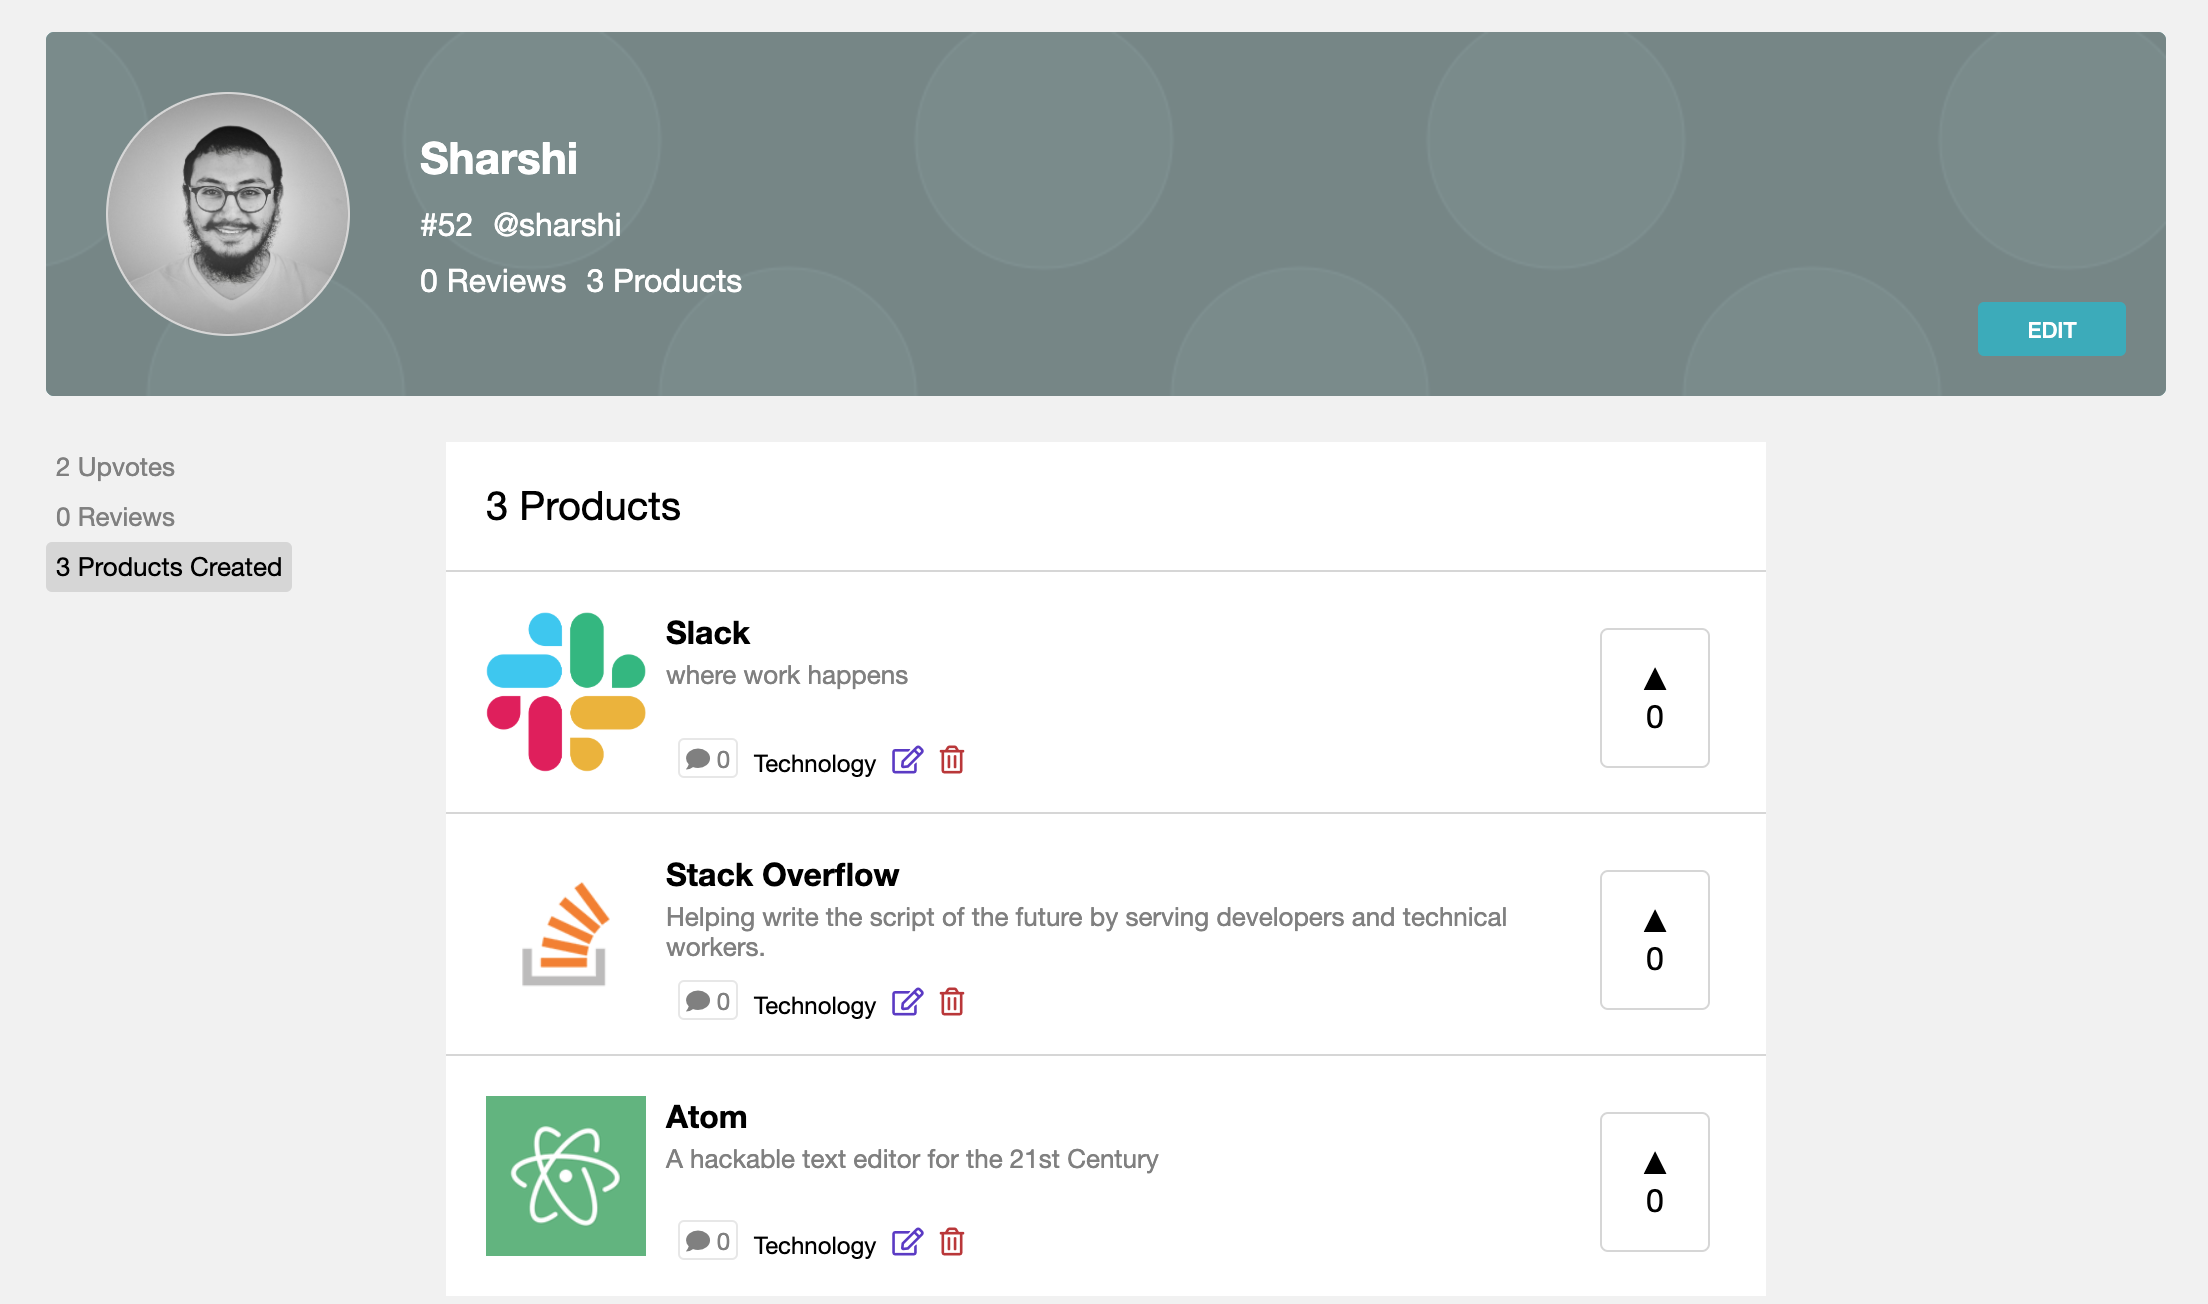Open Slack comments count bubble
The height and width of the screenshot is (1304, 2208).
coord(708,759)
